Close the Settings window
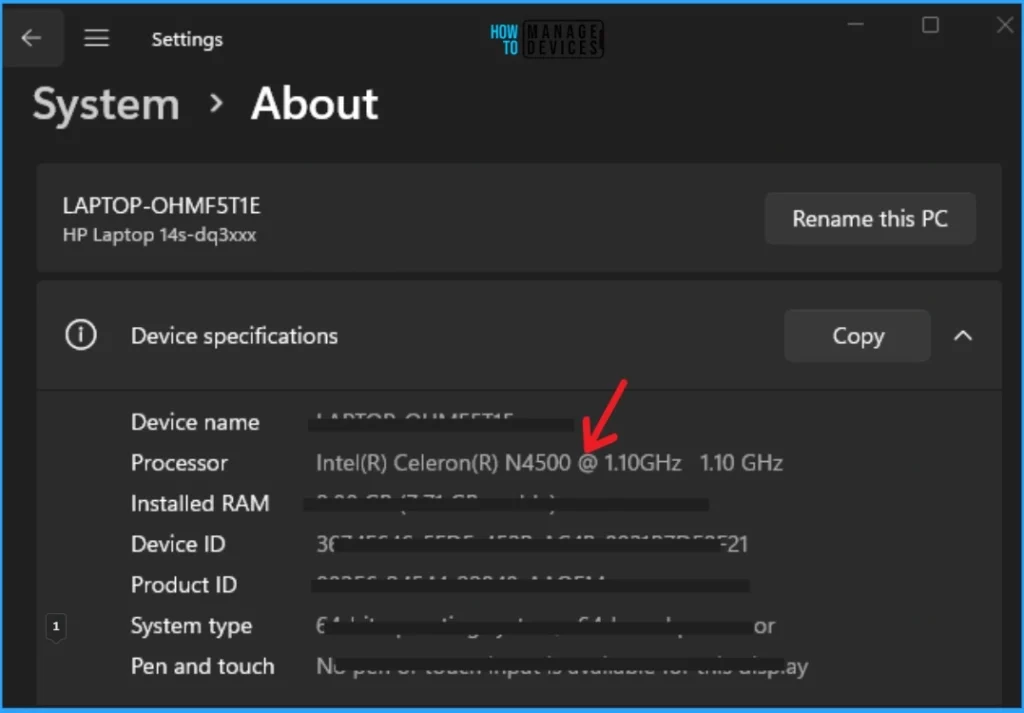 (1005, 25)
